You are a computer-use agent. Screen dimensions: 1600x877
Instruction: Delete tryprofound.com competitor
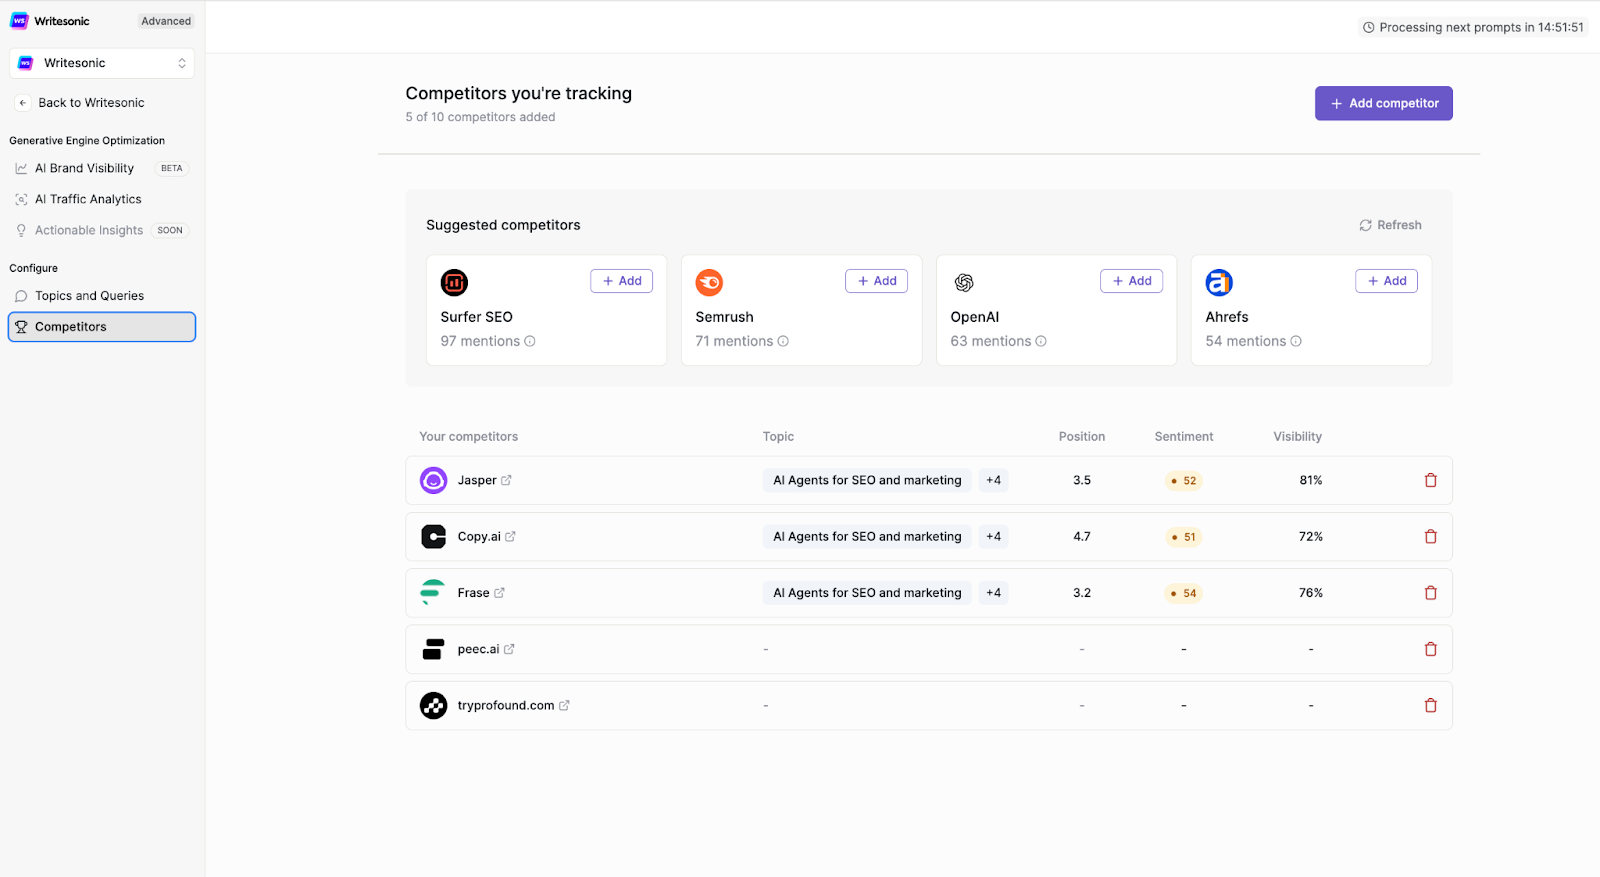tap(1430, 705)
